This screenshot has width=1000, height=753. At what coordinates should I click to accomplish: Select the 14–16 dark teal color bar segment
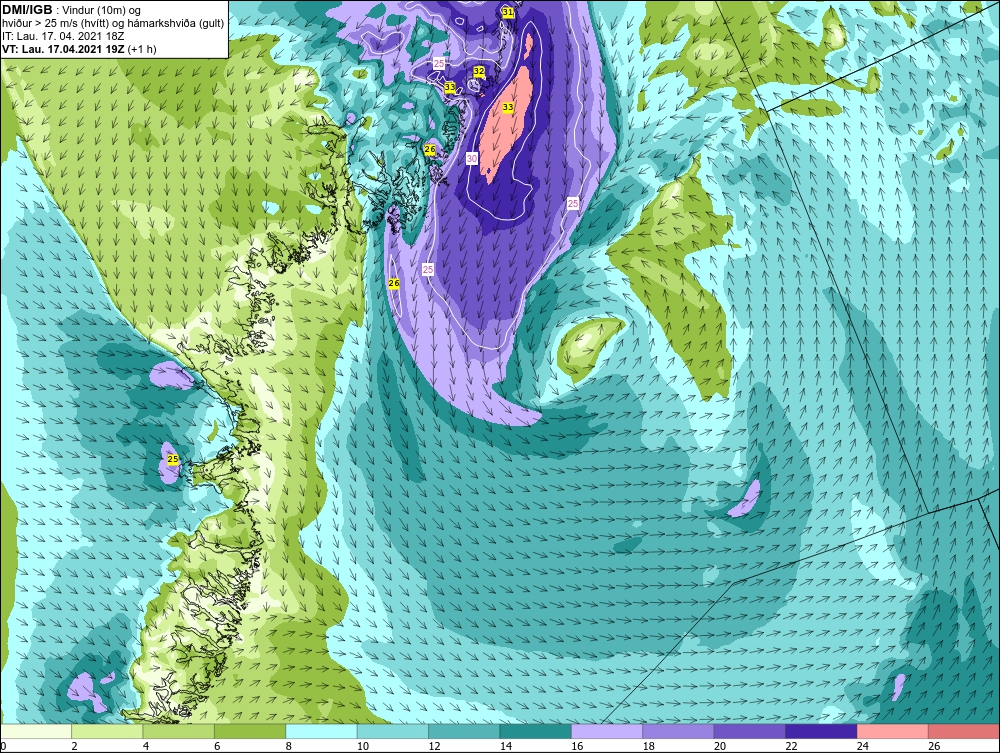click(x=536, y=731)
